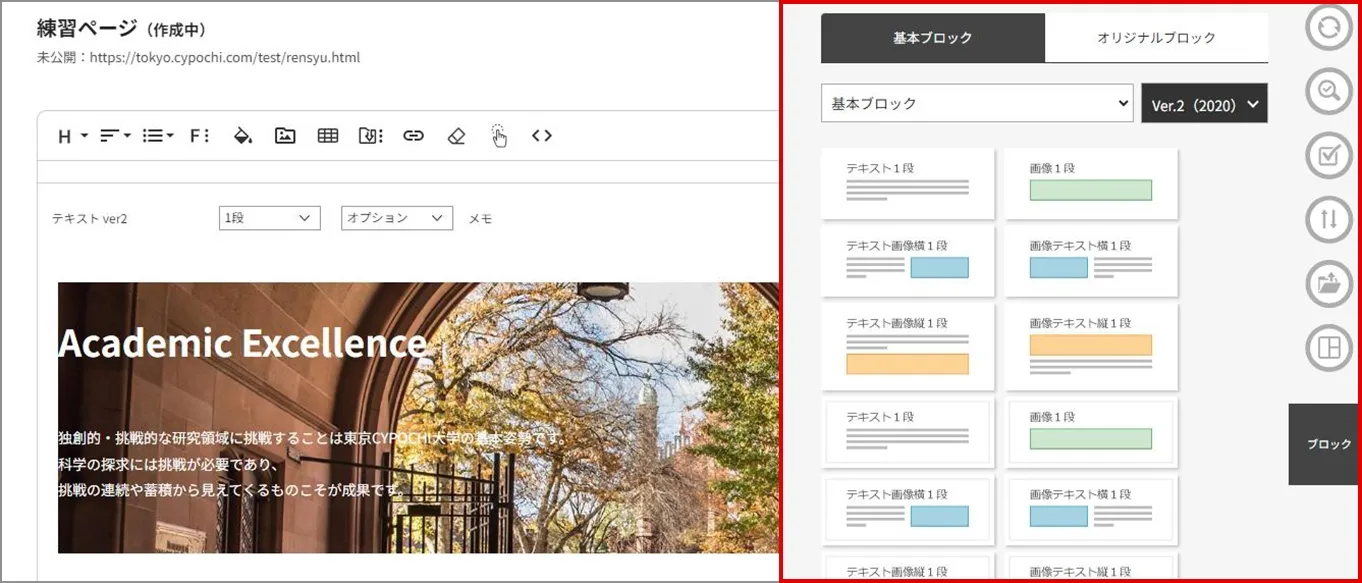Click the checkbox checklist icon in sidebar
Screen dimensions: 1362x583
pos(1329,156)
